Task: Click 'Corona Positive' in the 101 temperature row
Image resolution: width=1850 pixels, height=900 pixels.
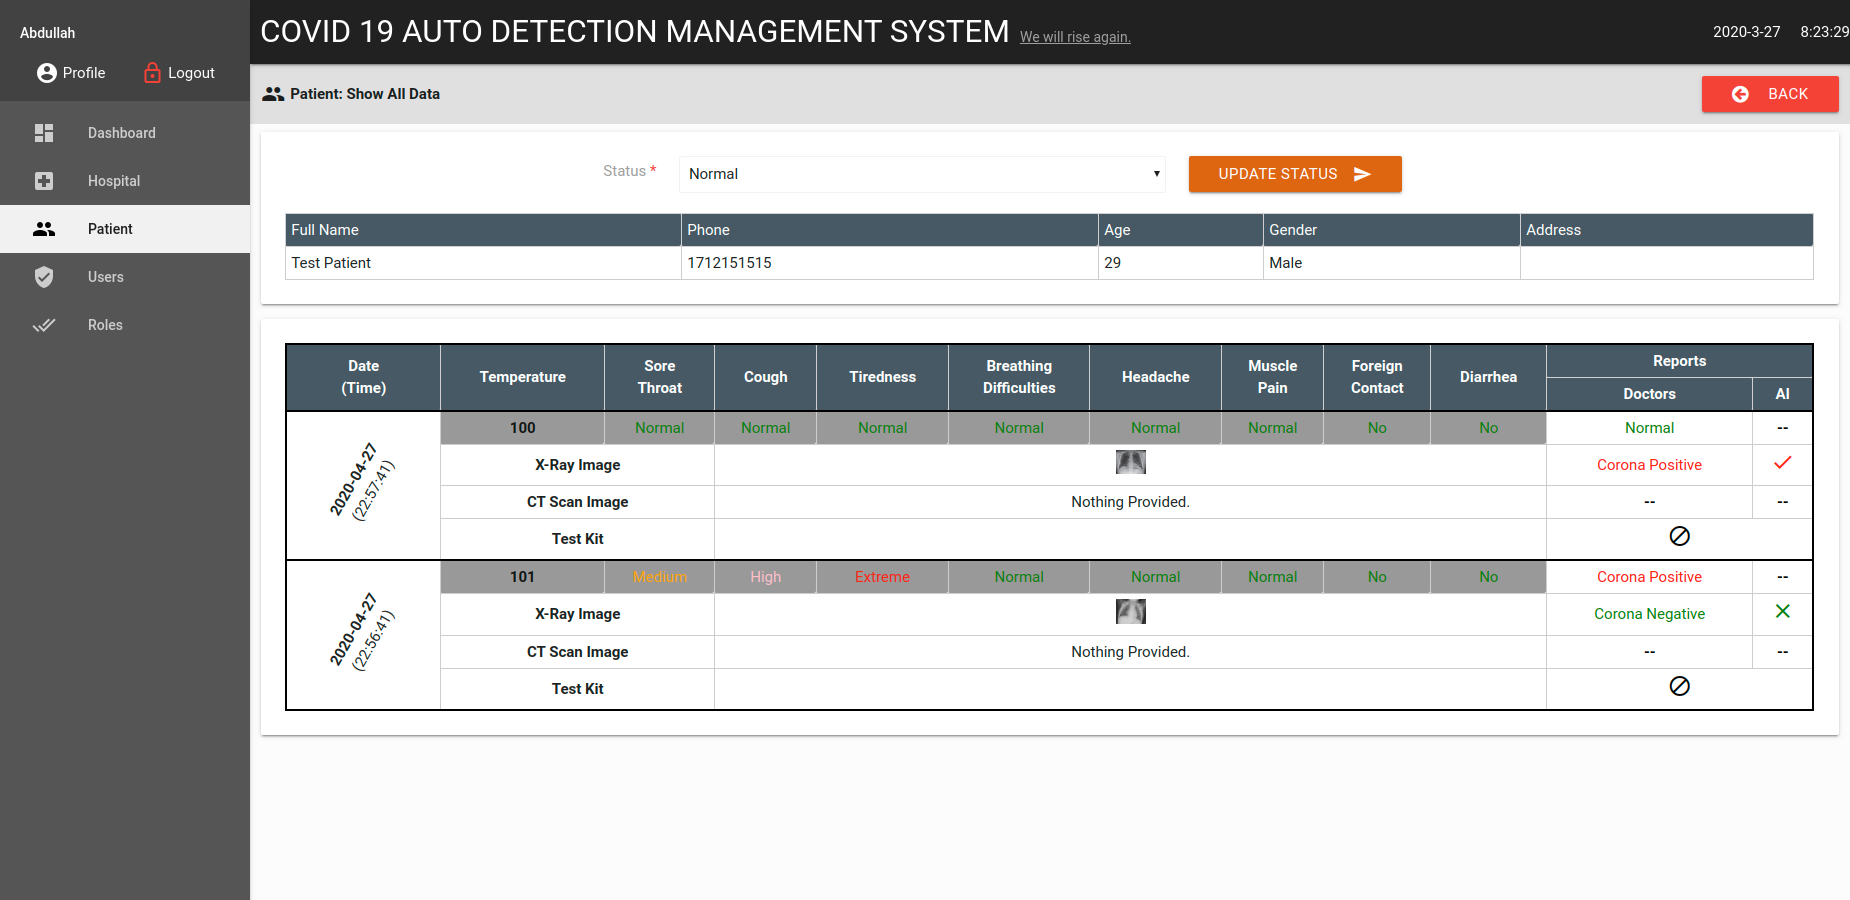Action: pos(1649,577)
